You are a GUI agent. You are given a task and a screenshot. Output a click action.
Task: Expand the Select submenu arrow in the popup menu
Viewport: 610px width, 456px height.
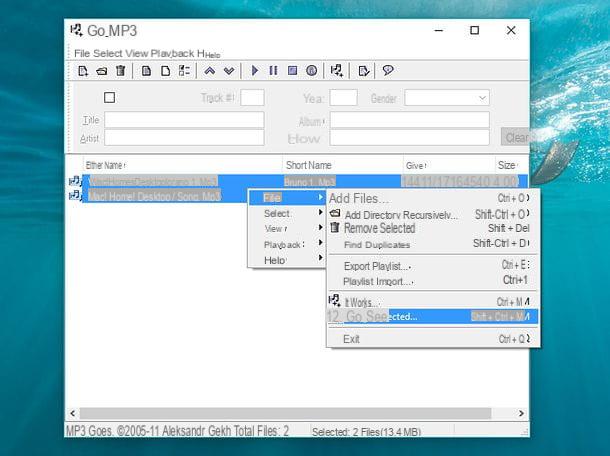321,212
